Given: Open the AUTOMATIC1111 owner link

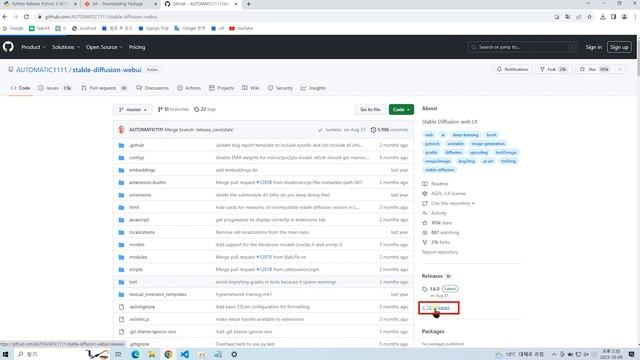Looking at the screenshot, I should [x=41, y=70].
